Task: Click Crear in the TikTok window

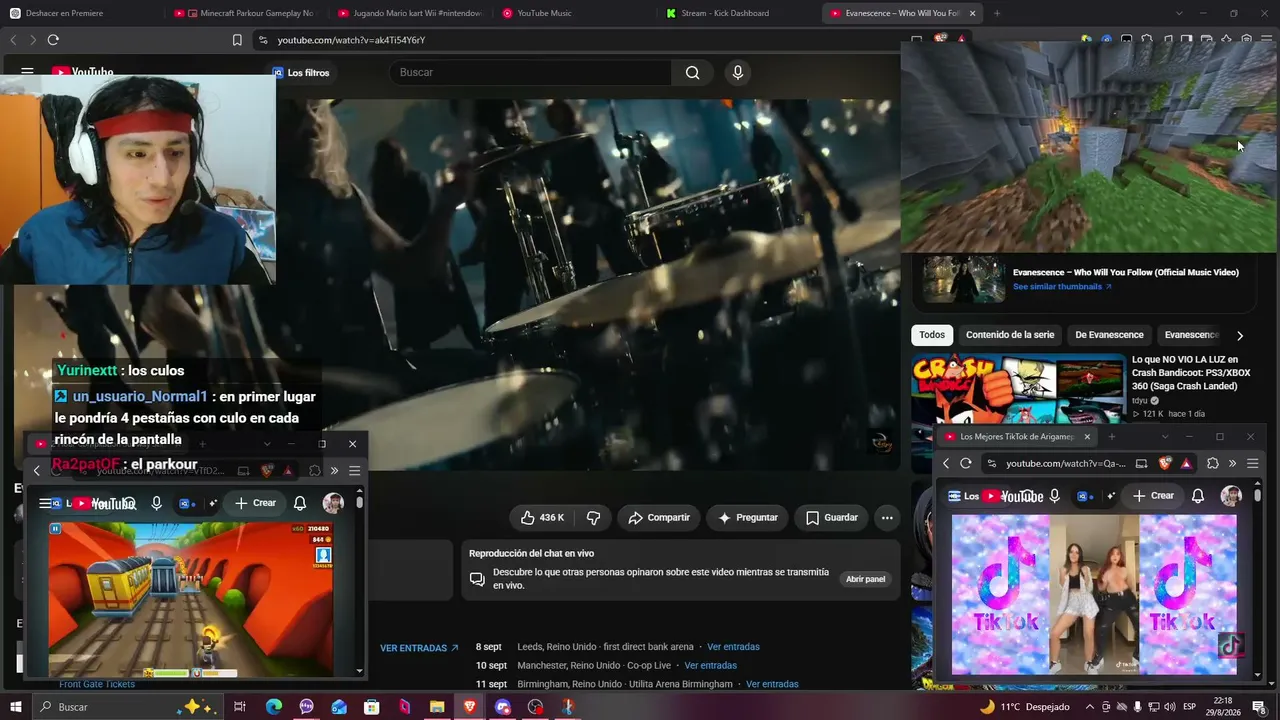Action: (1153, 496)
